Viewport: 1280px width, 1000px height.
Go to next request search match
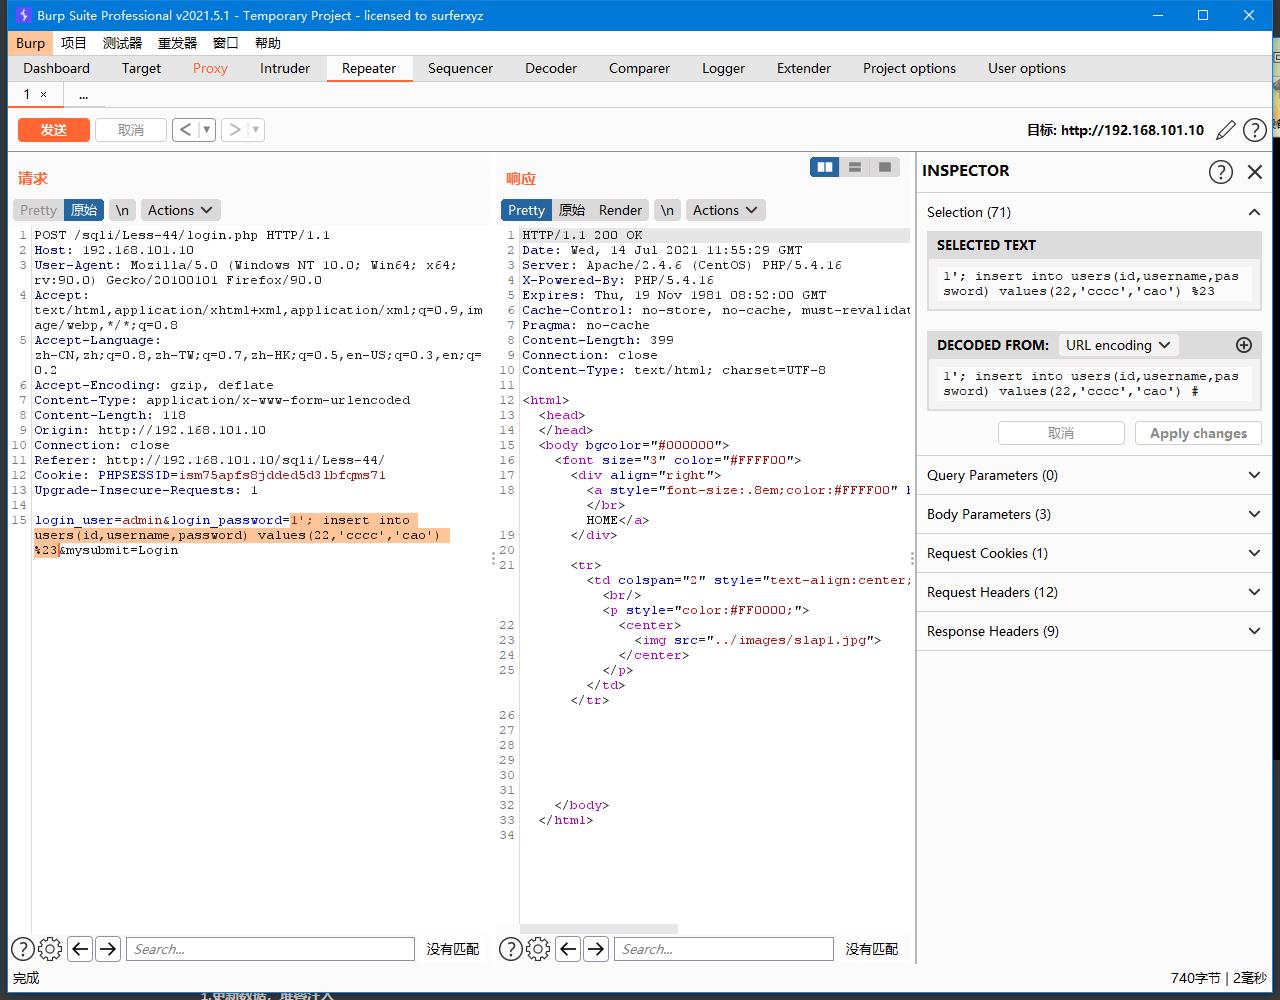tap(107, 949)
